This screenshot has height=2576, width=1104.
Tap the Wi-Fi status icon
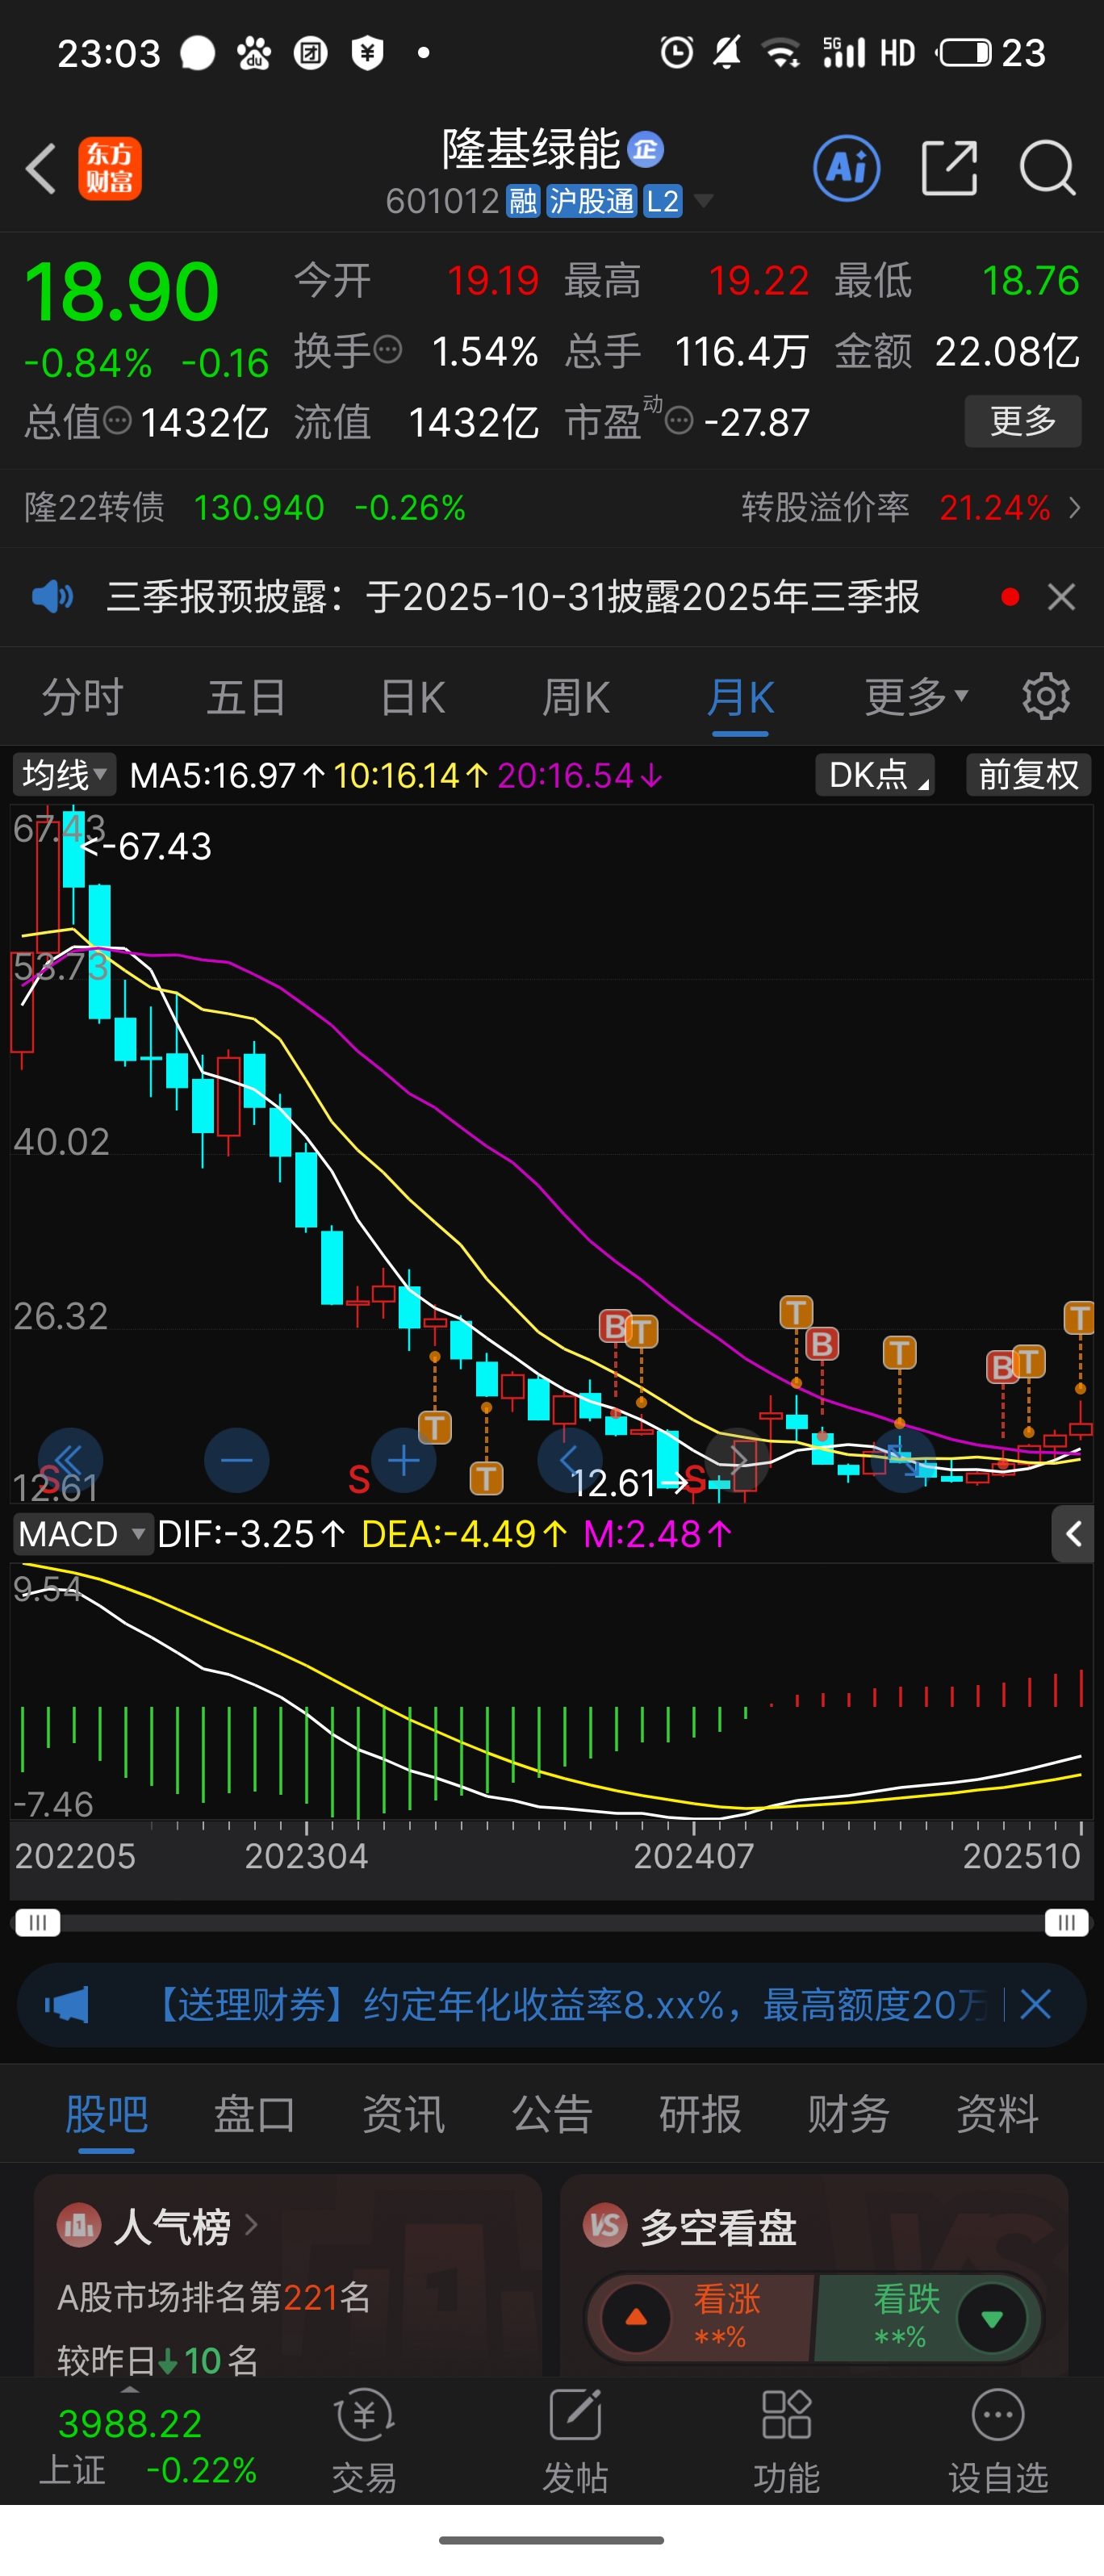coord(781,52)
